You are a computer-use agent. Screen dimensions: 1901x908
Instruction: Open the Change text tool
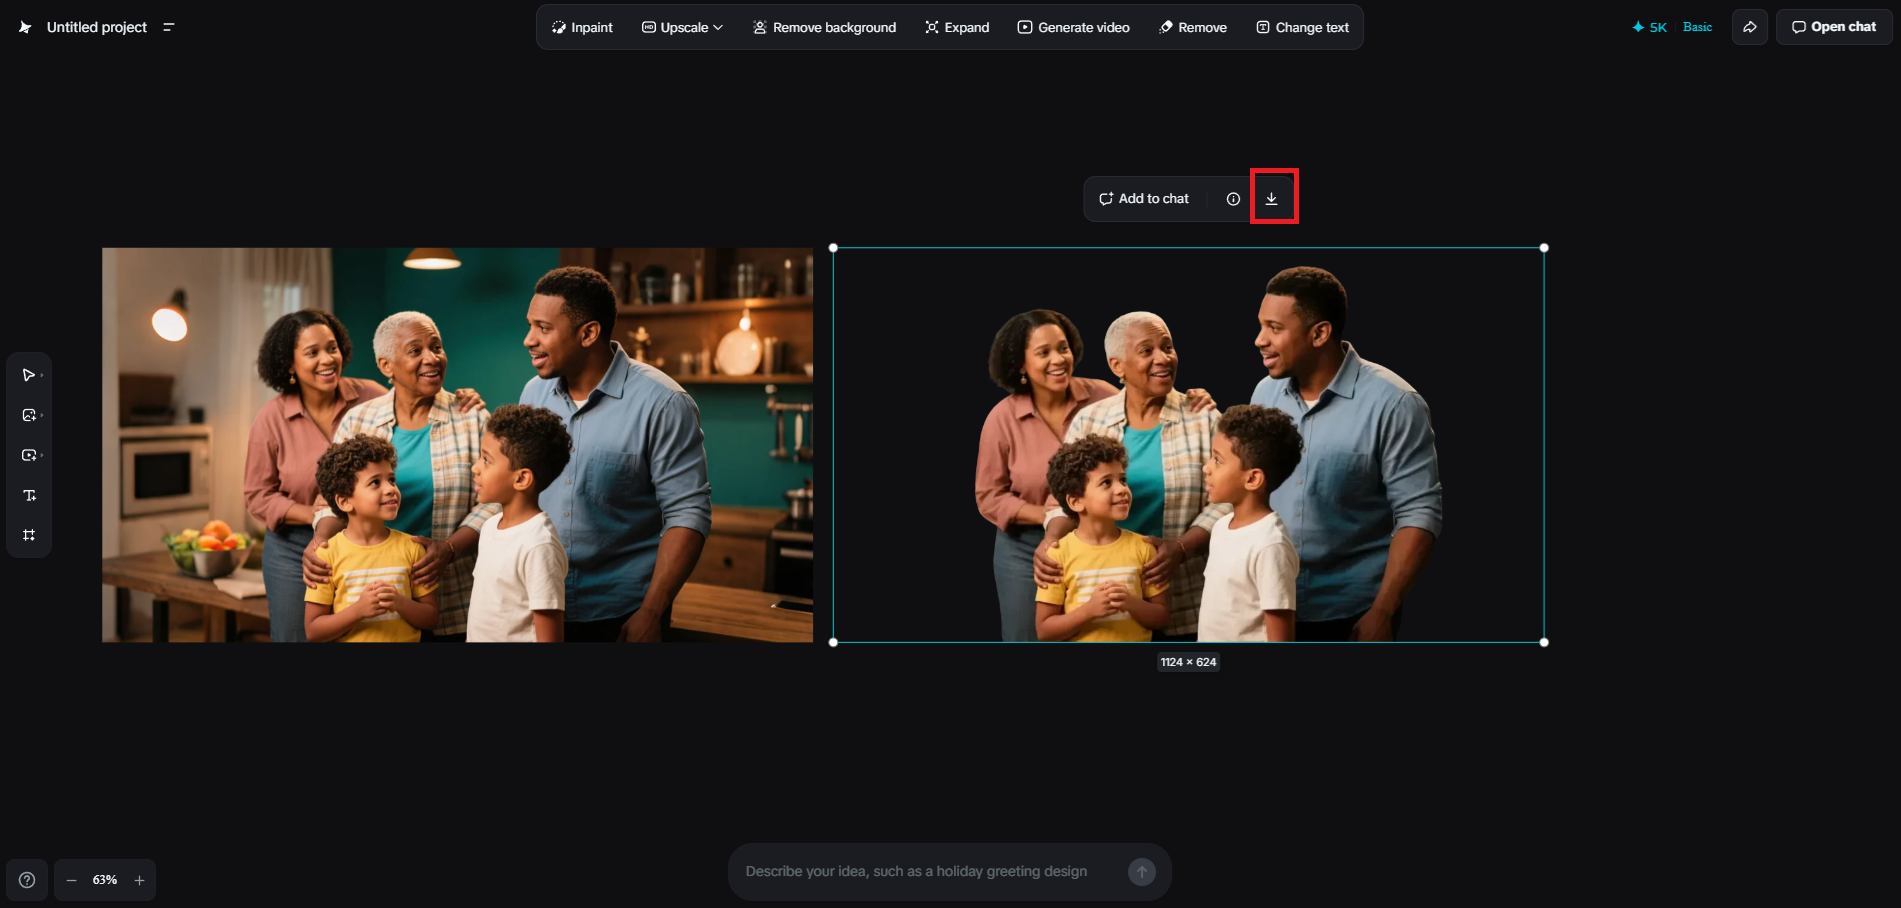tap(1302, 27)
